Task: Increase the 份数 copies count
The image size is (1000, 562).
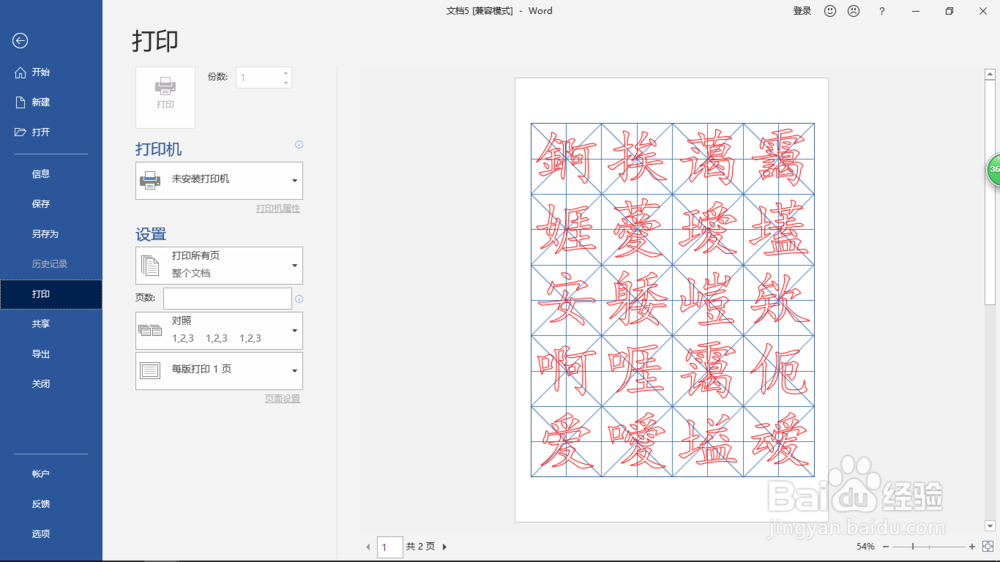Action: tap(286, 73)
